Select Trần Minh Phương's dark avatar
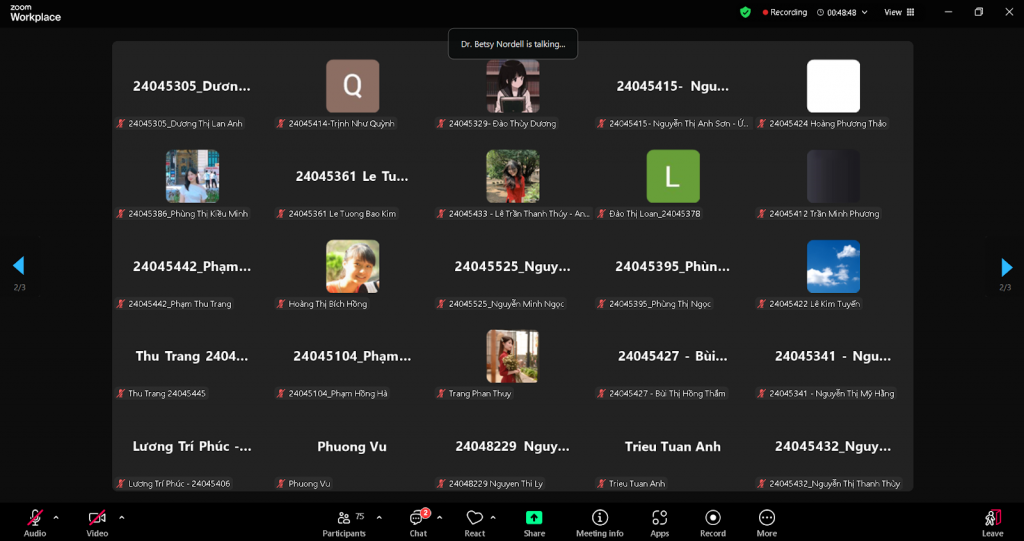Viewport: 1024px width, 541px height. point(833,176)
